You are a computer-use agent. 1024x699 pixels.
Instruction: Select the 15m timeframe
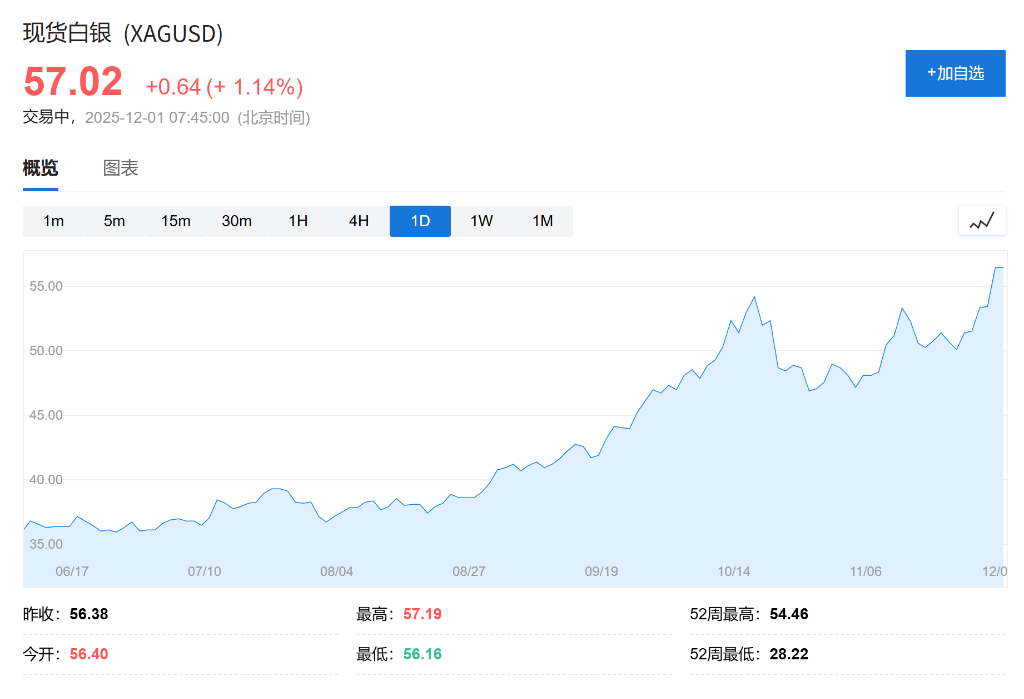pos(175,221)
